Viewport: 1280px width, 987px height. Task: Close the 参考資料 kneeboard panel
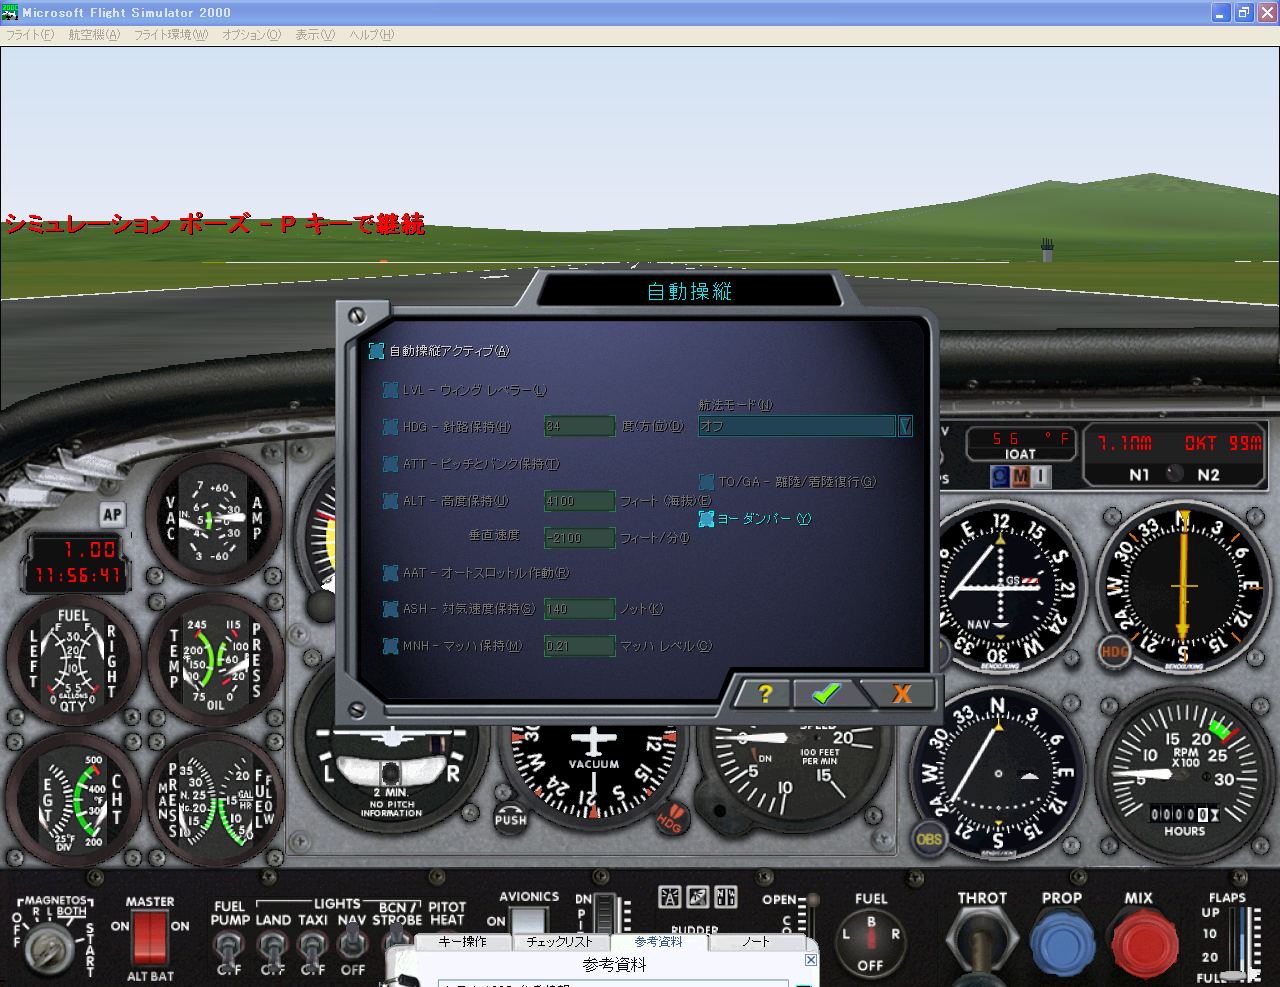[x=811, y=960]
